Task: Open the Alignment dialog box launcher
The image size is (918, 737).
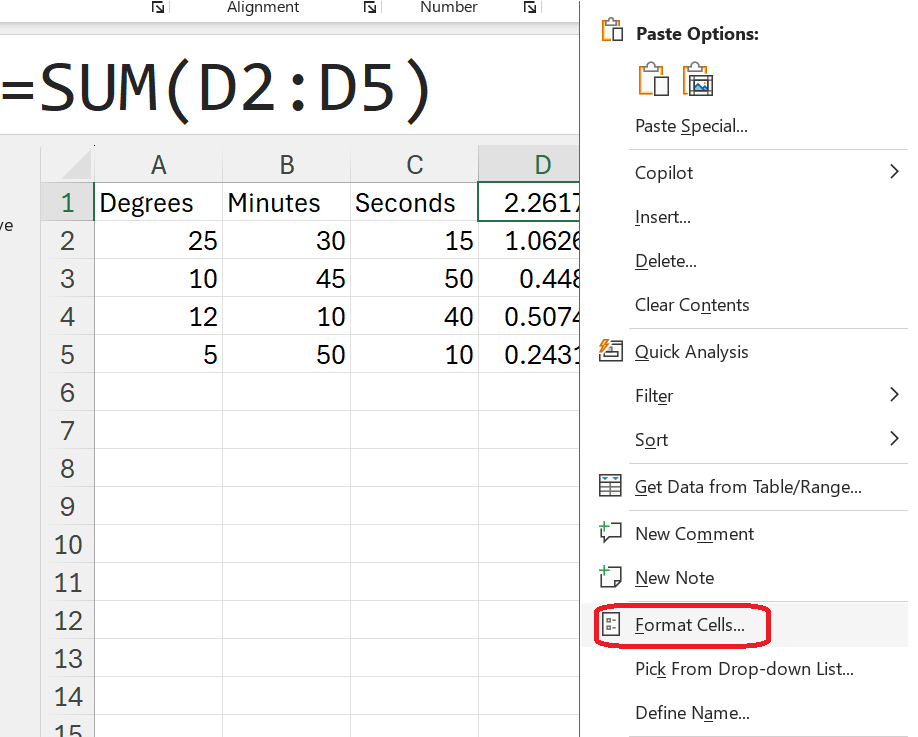Action: pos(369,7)
